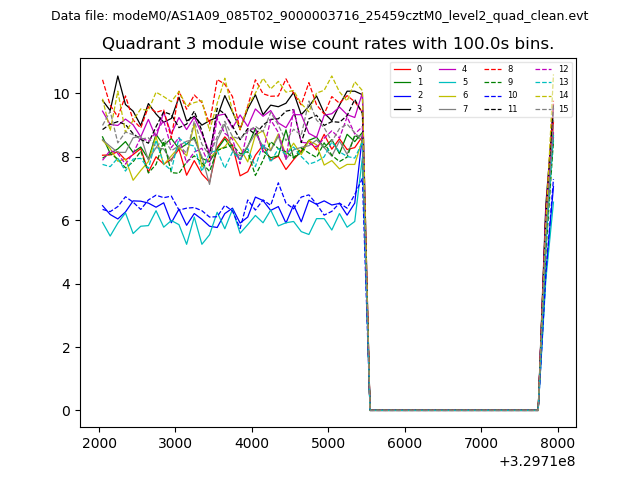Viewport: 640px width, 480px height.
Task: Click the x-axis offset label +3.2971e8
Action: point(535,461)
